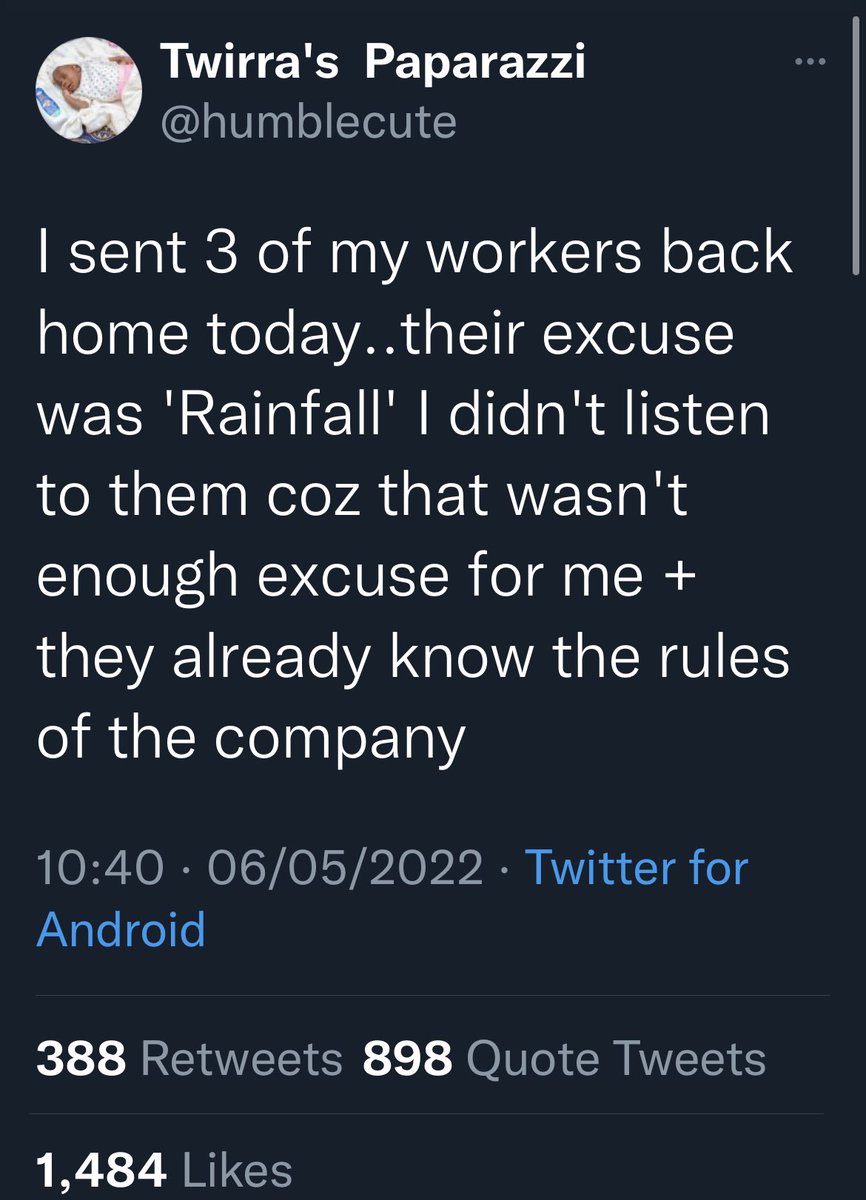Open the @humblecute handle link
The height and width of the screenshot is (1200, 866).
click(308, 122)
